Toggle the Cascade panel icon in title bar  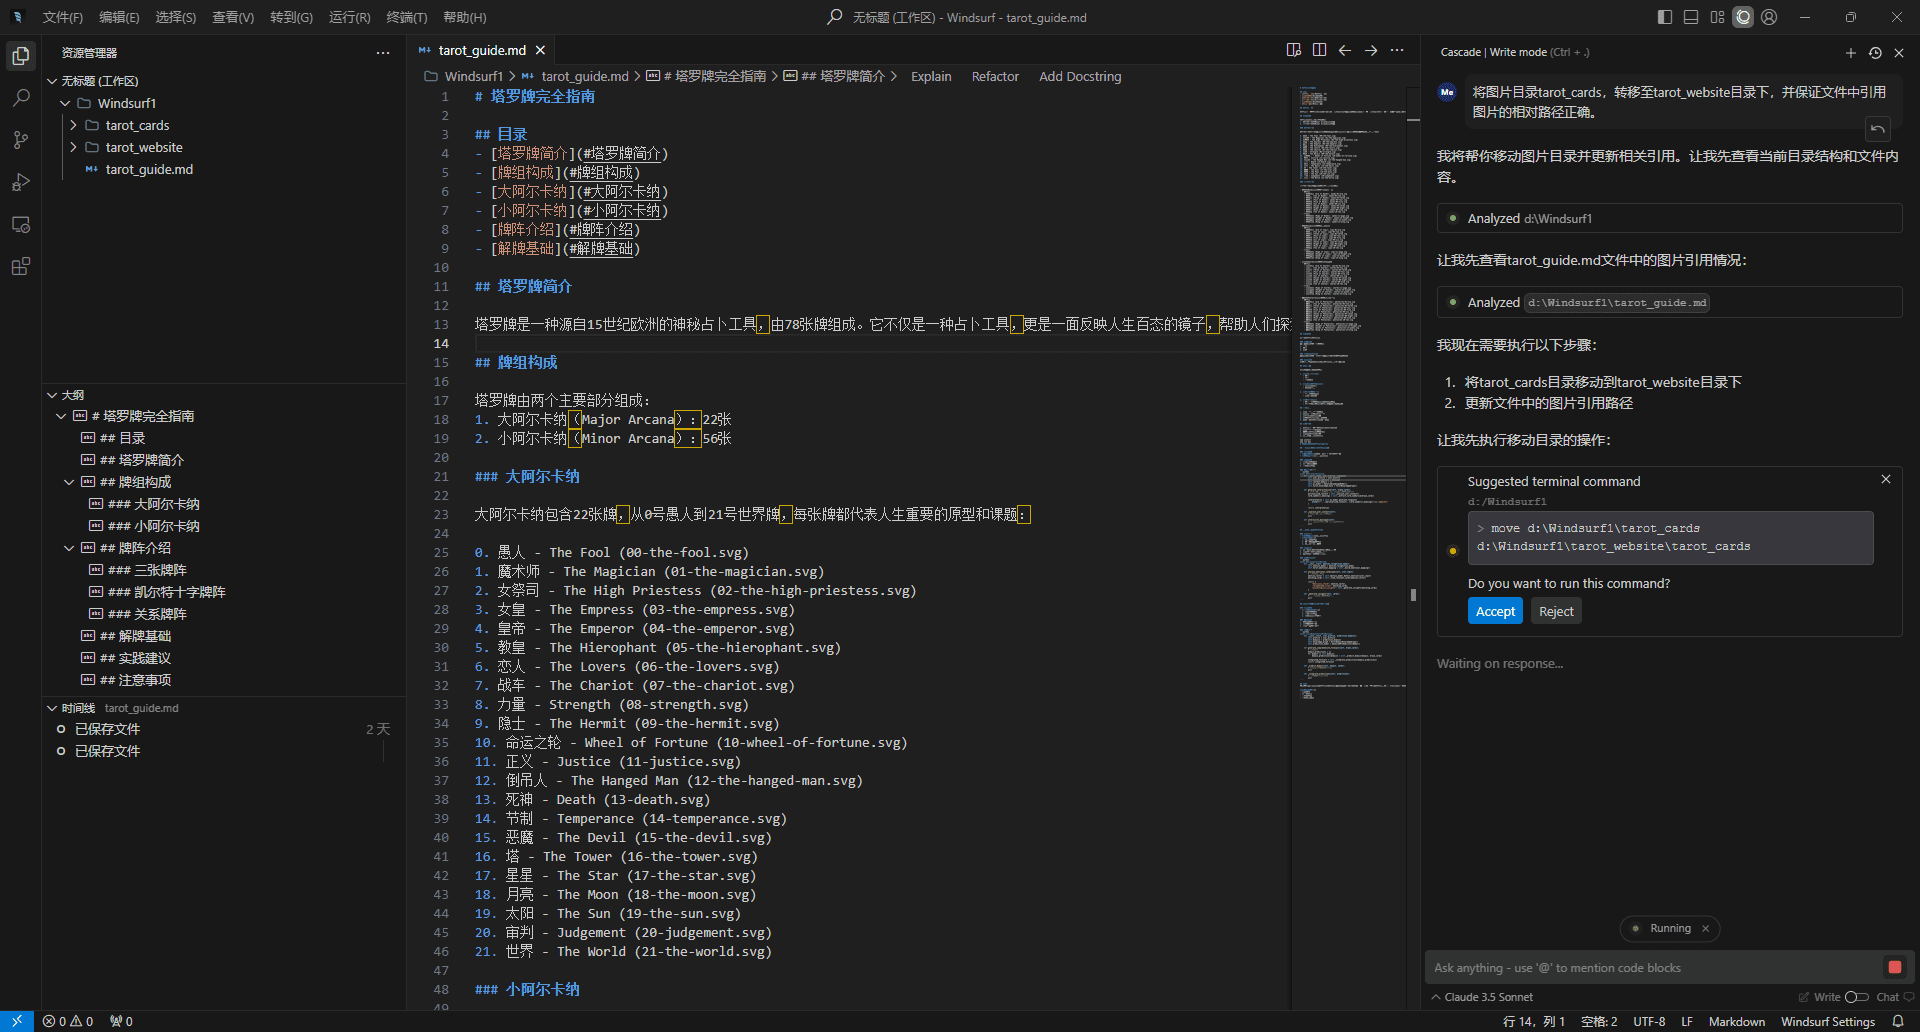click(x=1743, y=17)
